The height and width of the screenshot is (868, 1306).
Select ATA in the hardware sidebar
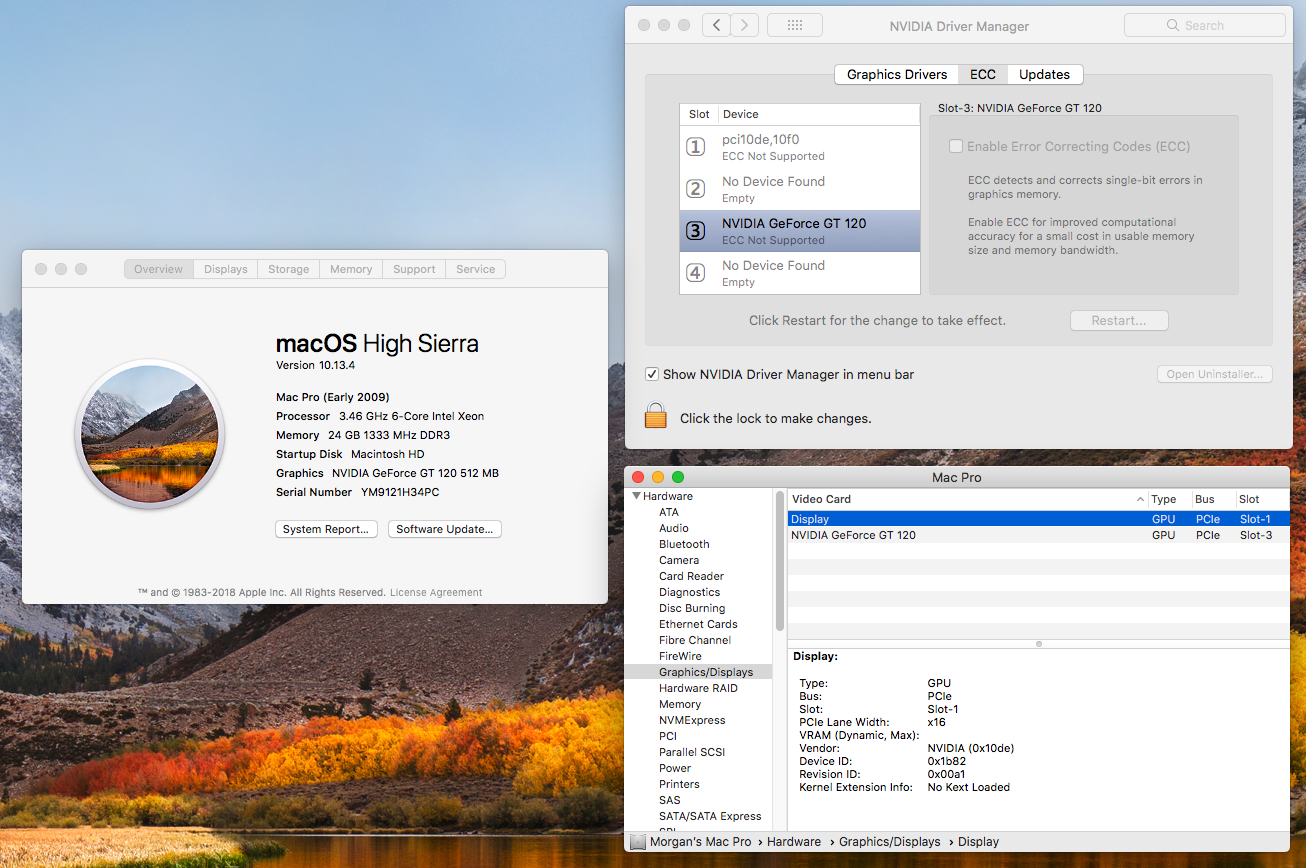point(668,512)
